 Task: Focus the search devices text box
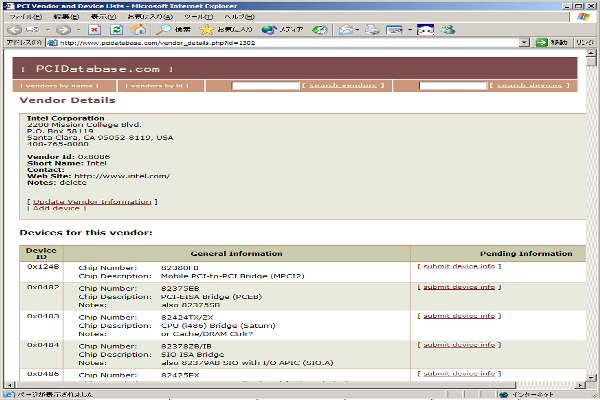pyautogui.click(x=453, y=85)
